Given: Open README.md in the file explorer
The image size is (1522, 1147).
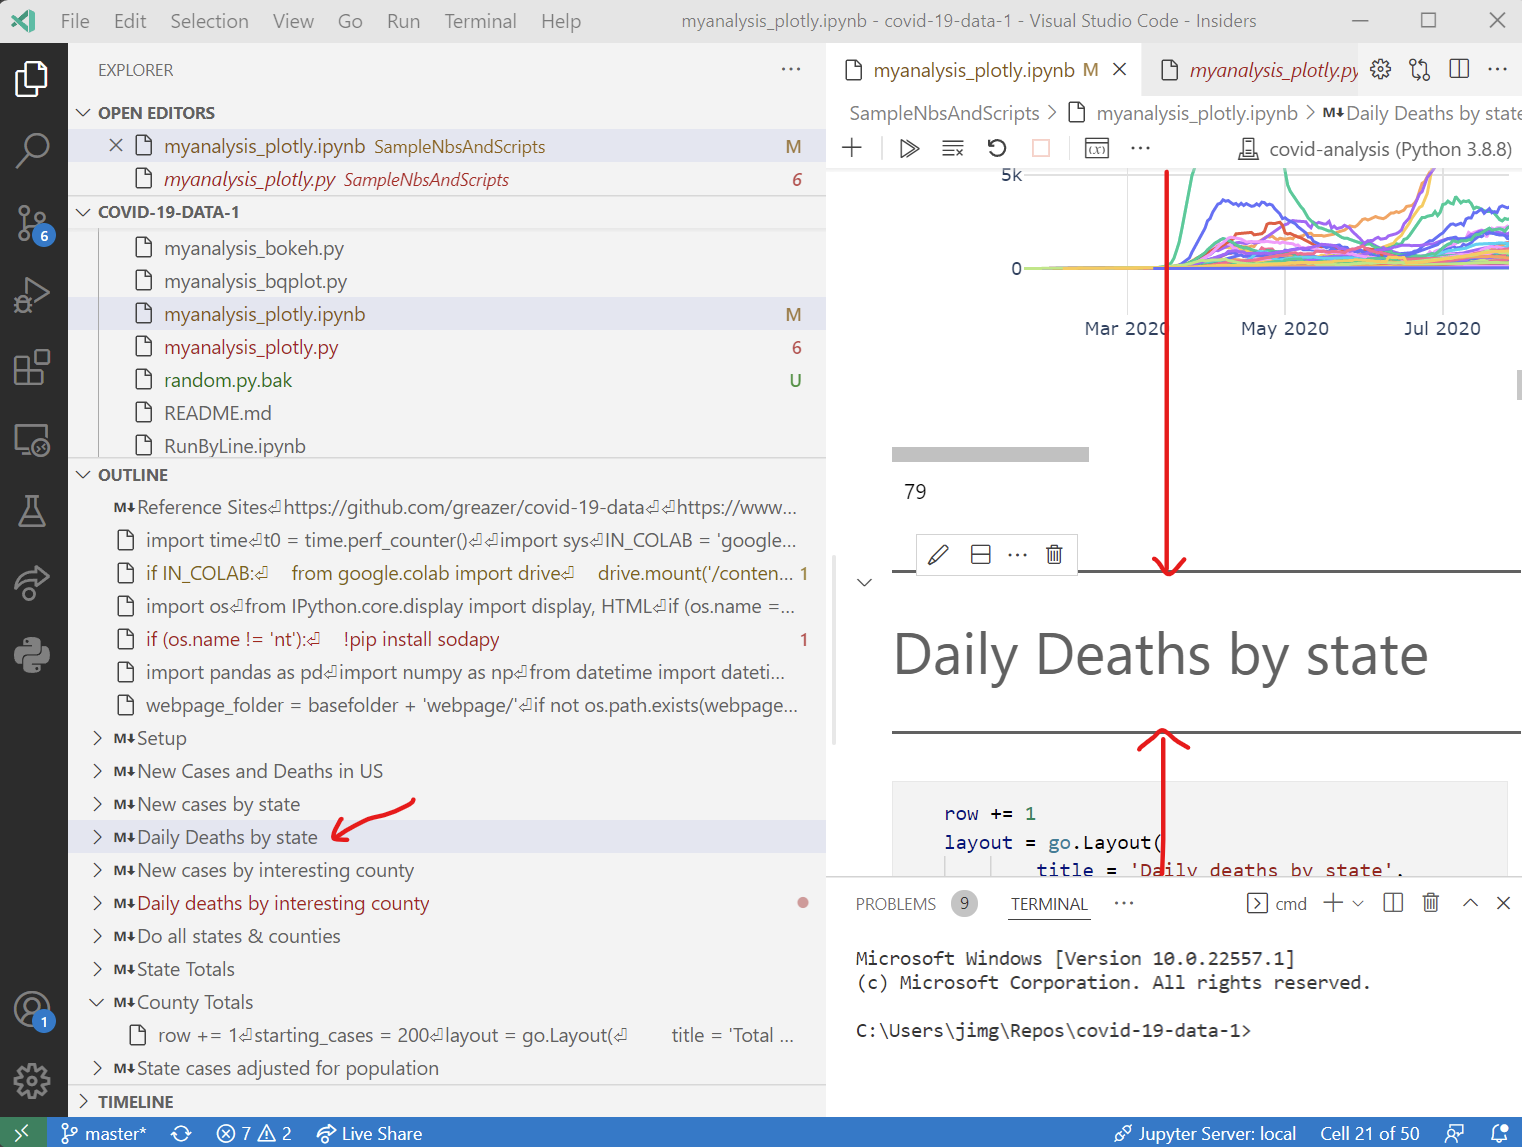Looking at the screenshot, I should point(218,413).
